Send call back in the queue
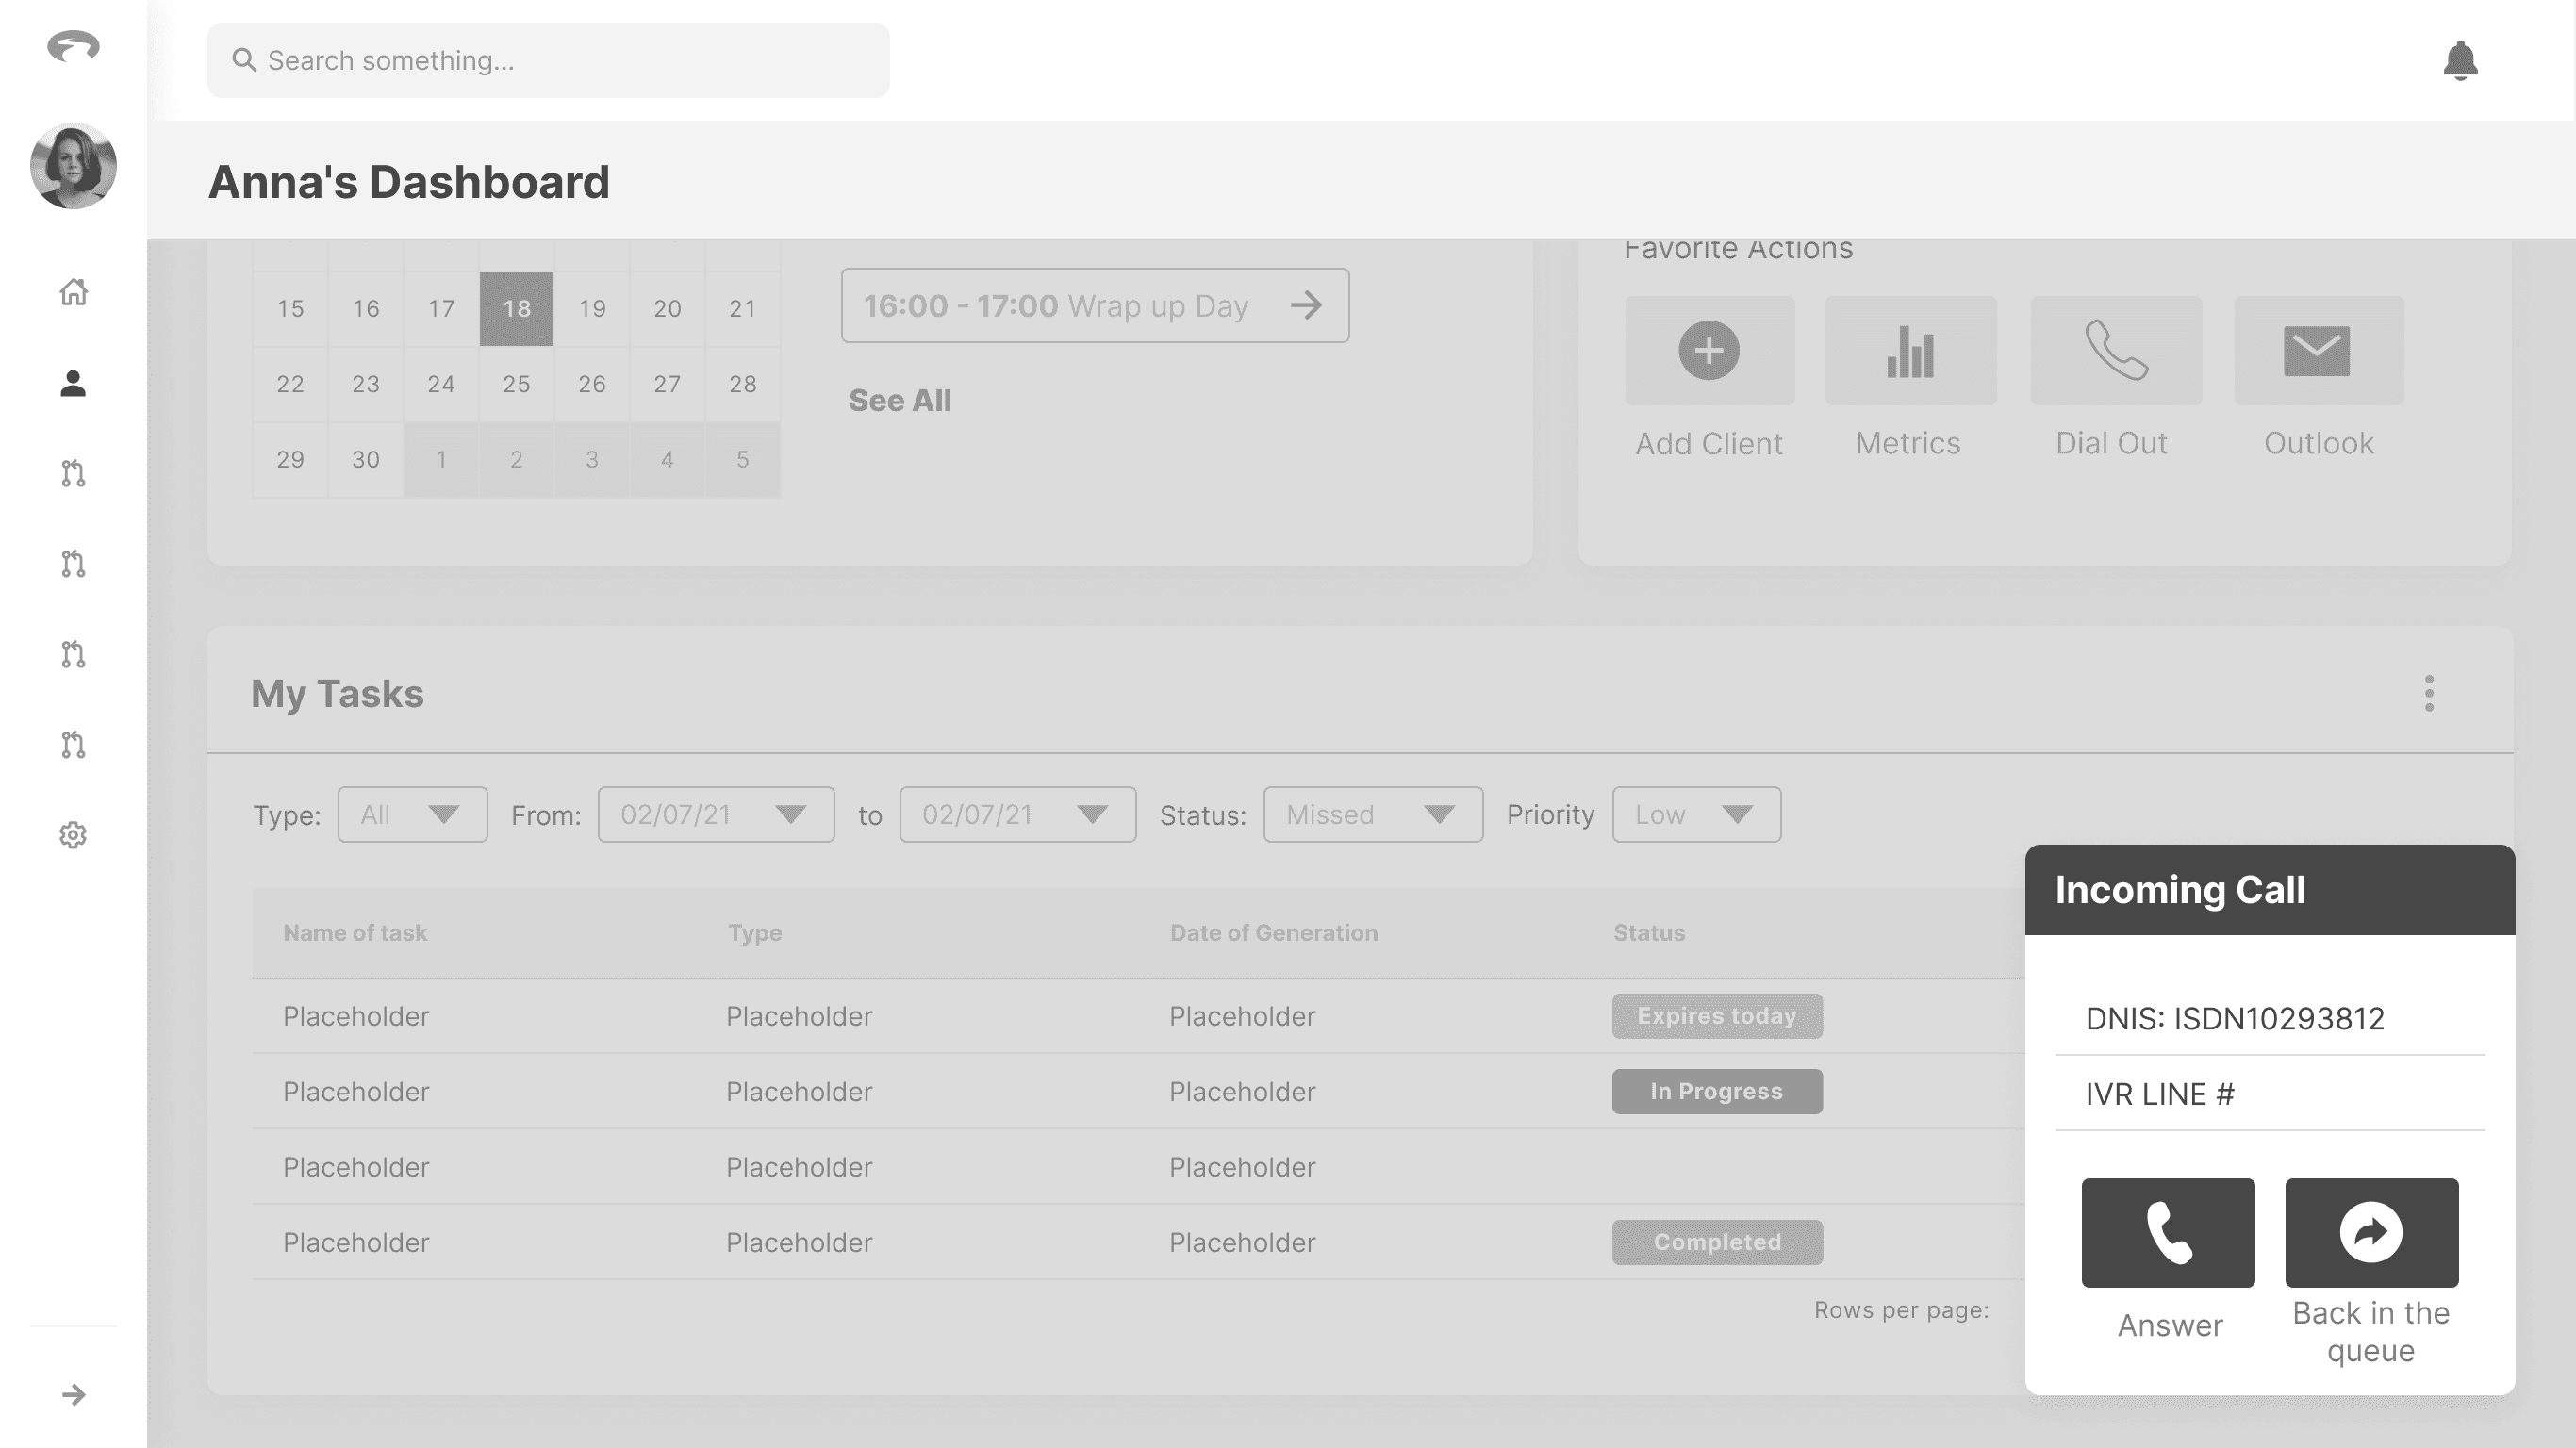The image size is (2576, 1448). point(2370,1232)
